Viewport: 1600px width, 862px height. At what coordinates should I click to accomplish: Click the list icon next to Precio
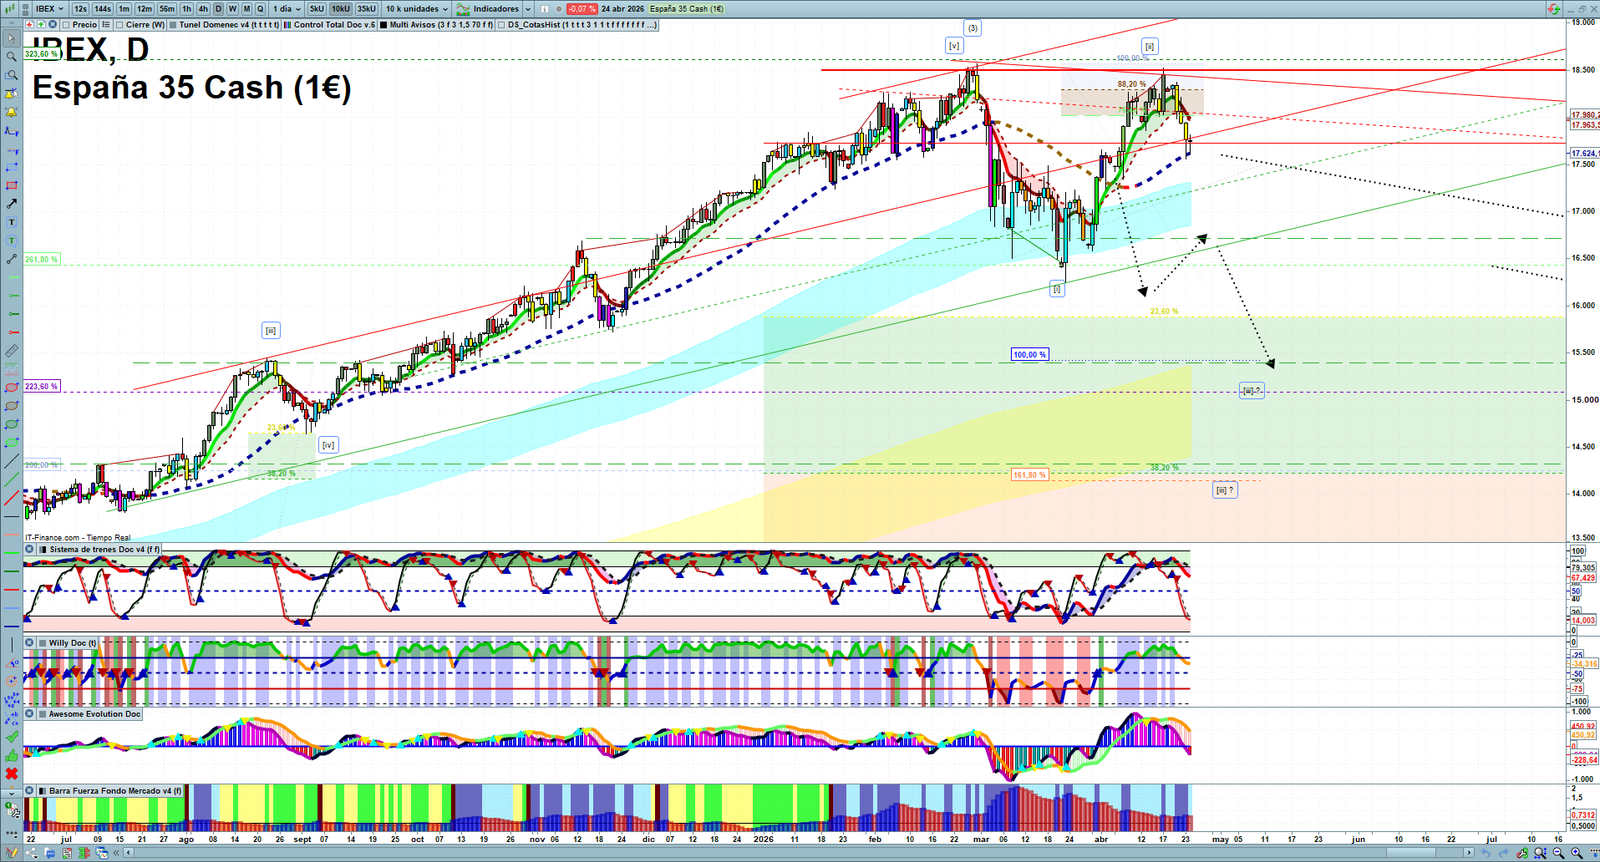coord(106,24)
